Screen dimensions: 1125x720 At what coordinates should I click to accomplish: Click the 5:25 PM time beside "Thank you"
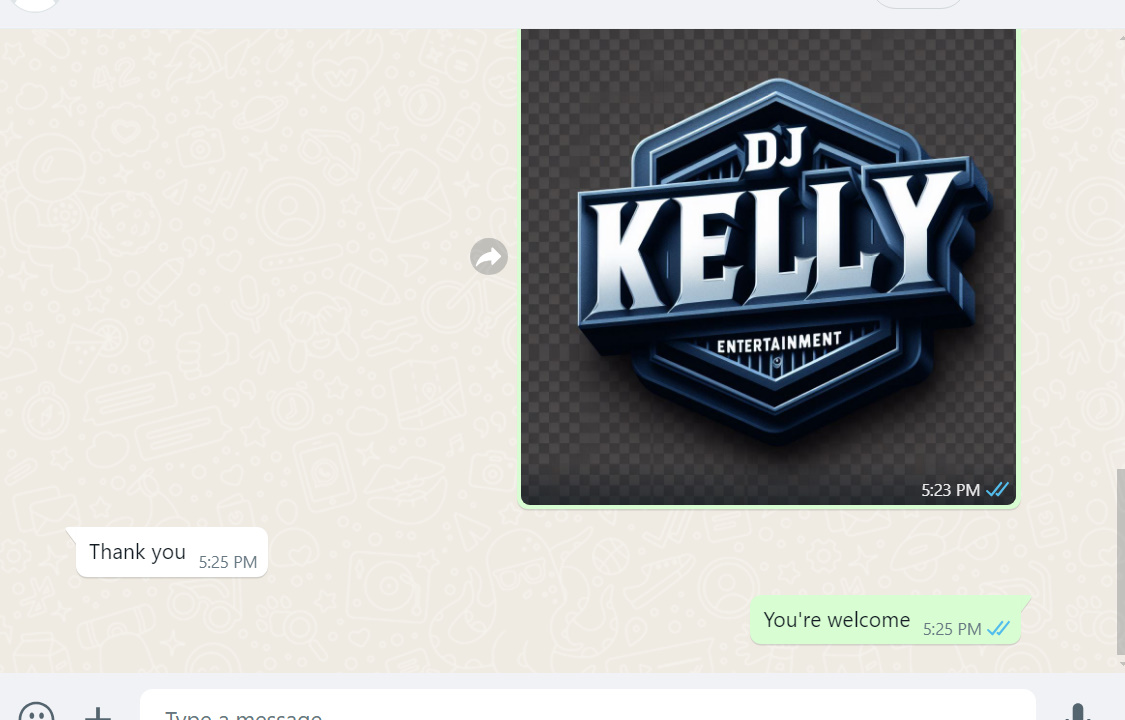point(227,562)
